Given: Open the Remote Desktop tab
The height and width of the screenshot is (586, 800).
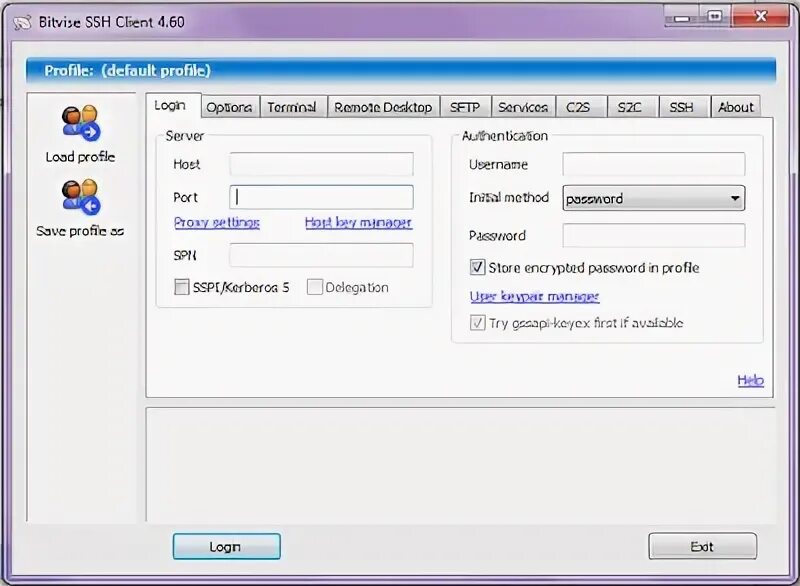Looking at the screenshot, I should (x=383, y=107).
